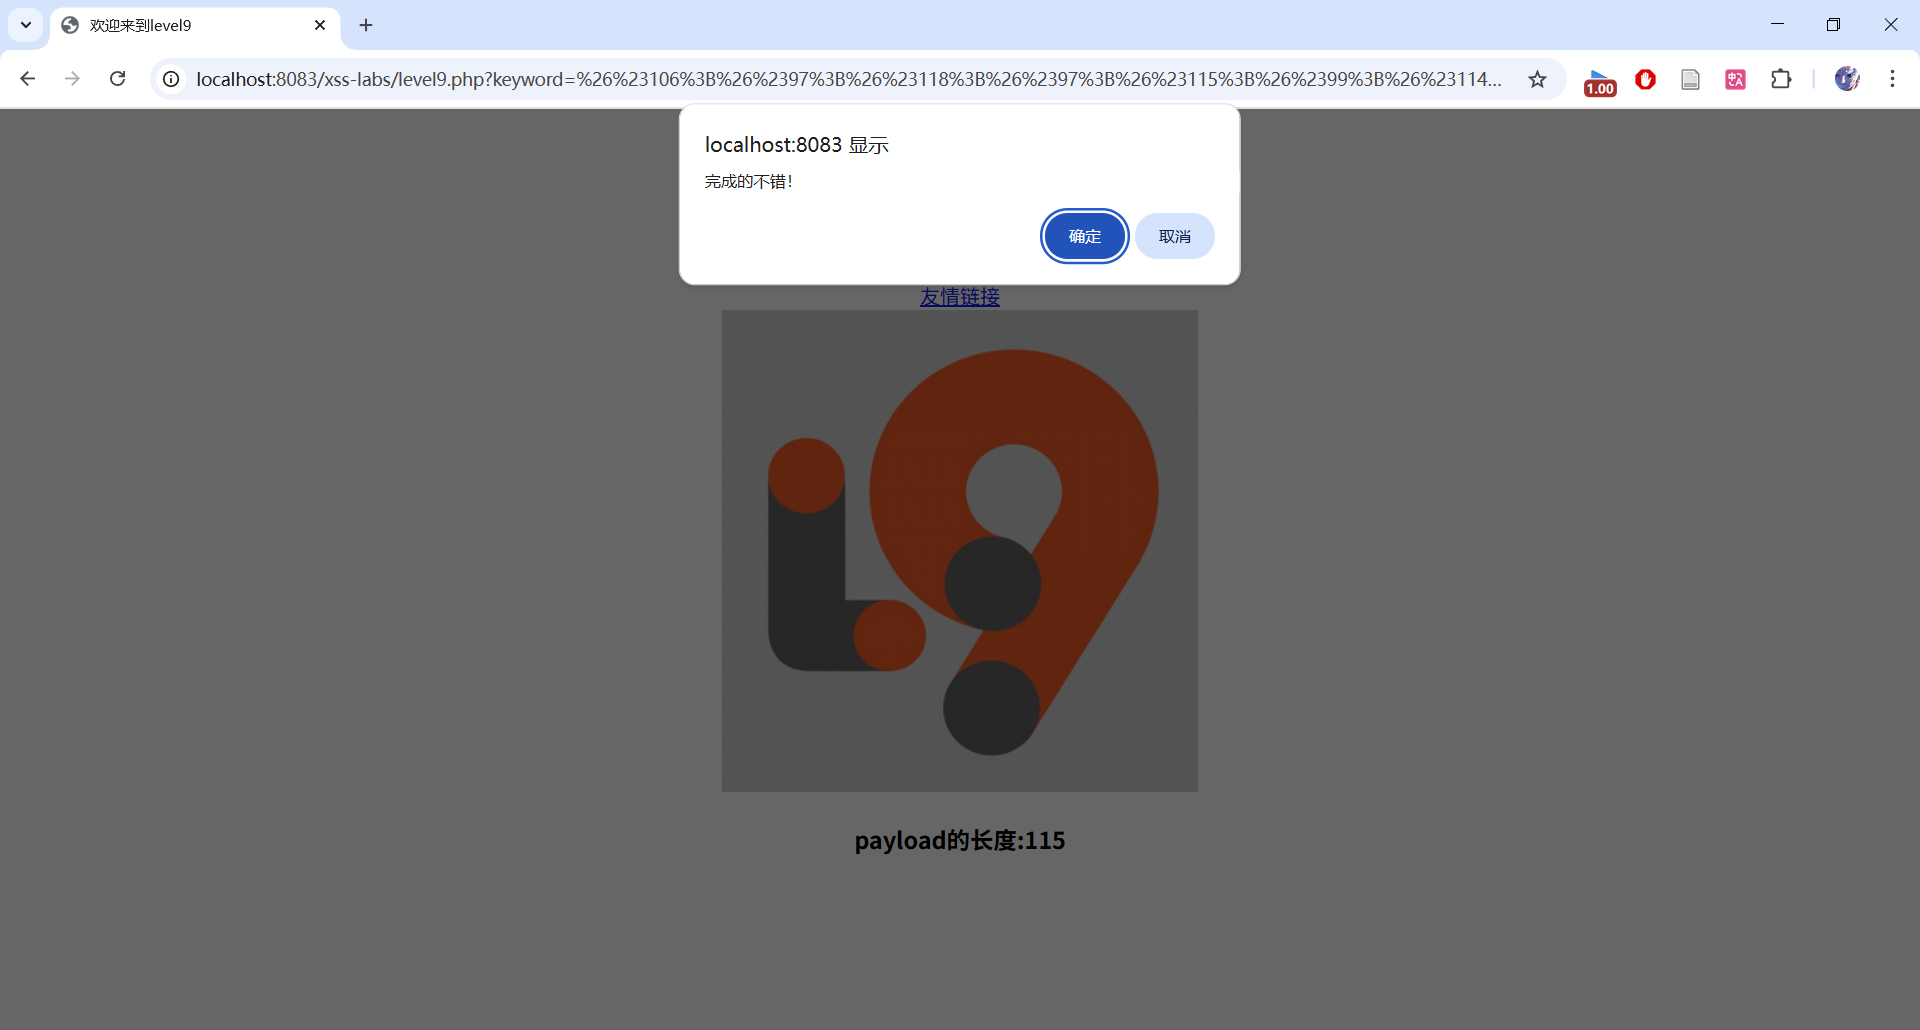Dismiss the dialog using 取消

pyautogui.click(x=1174, y=236)
